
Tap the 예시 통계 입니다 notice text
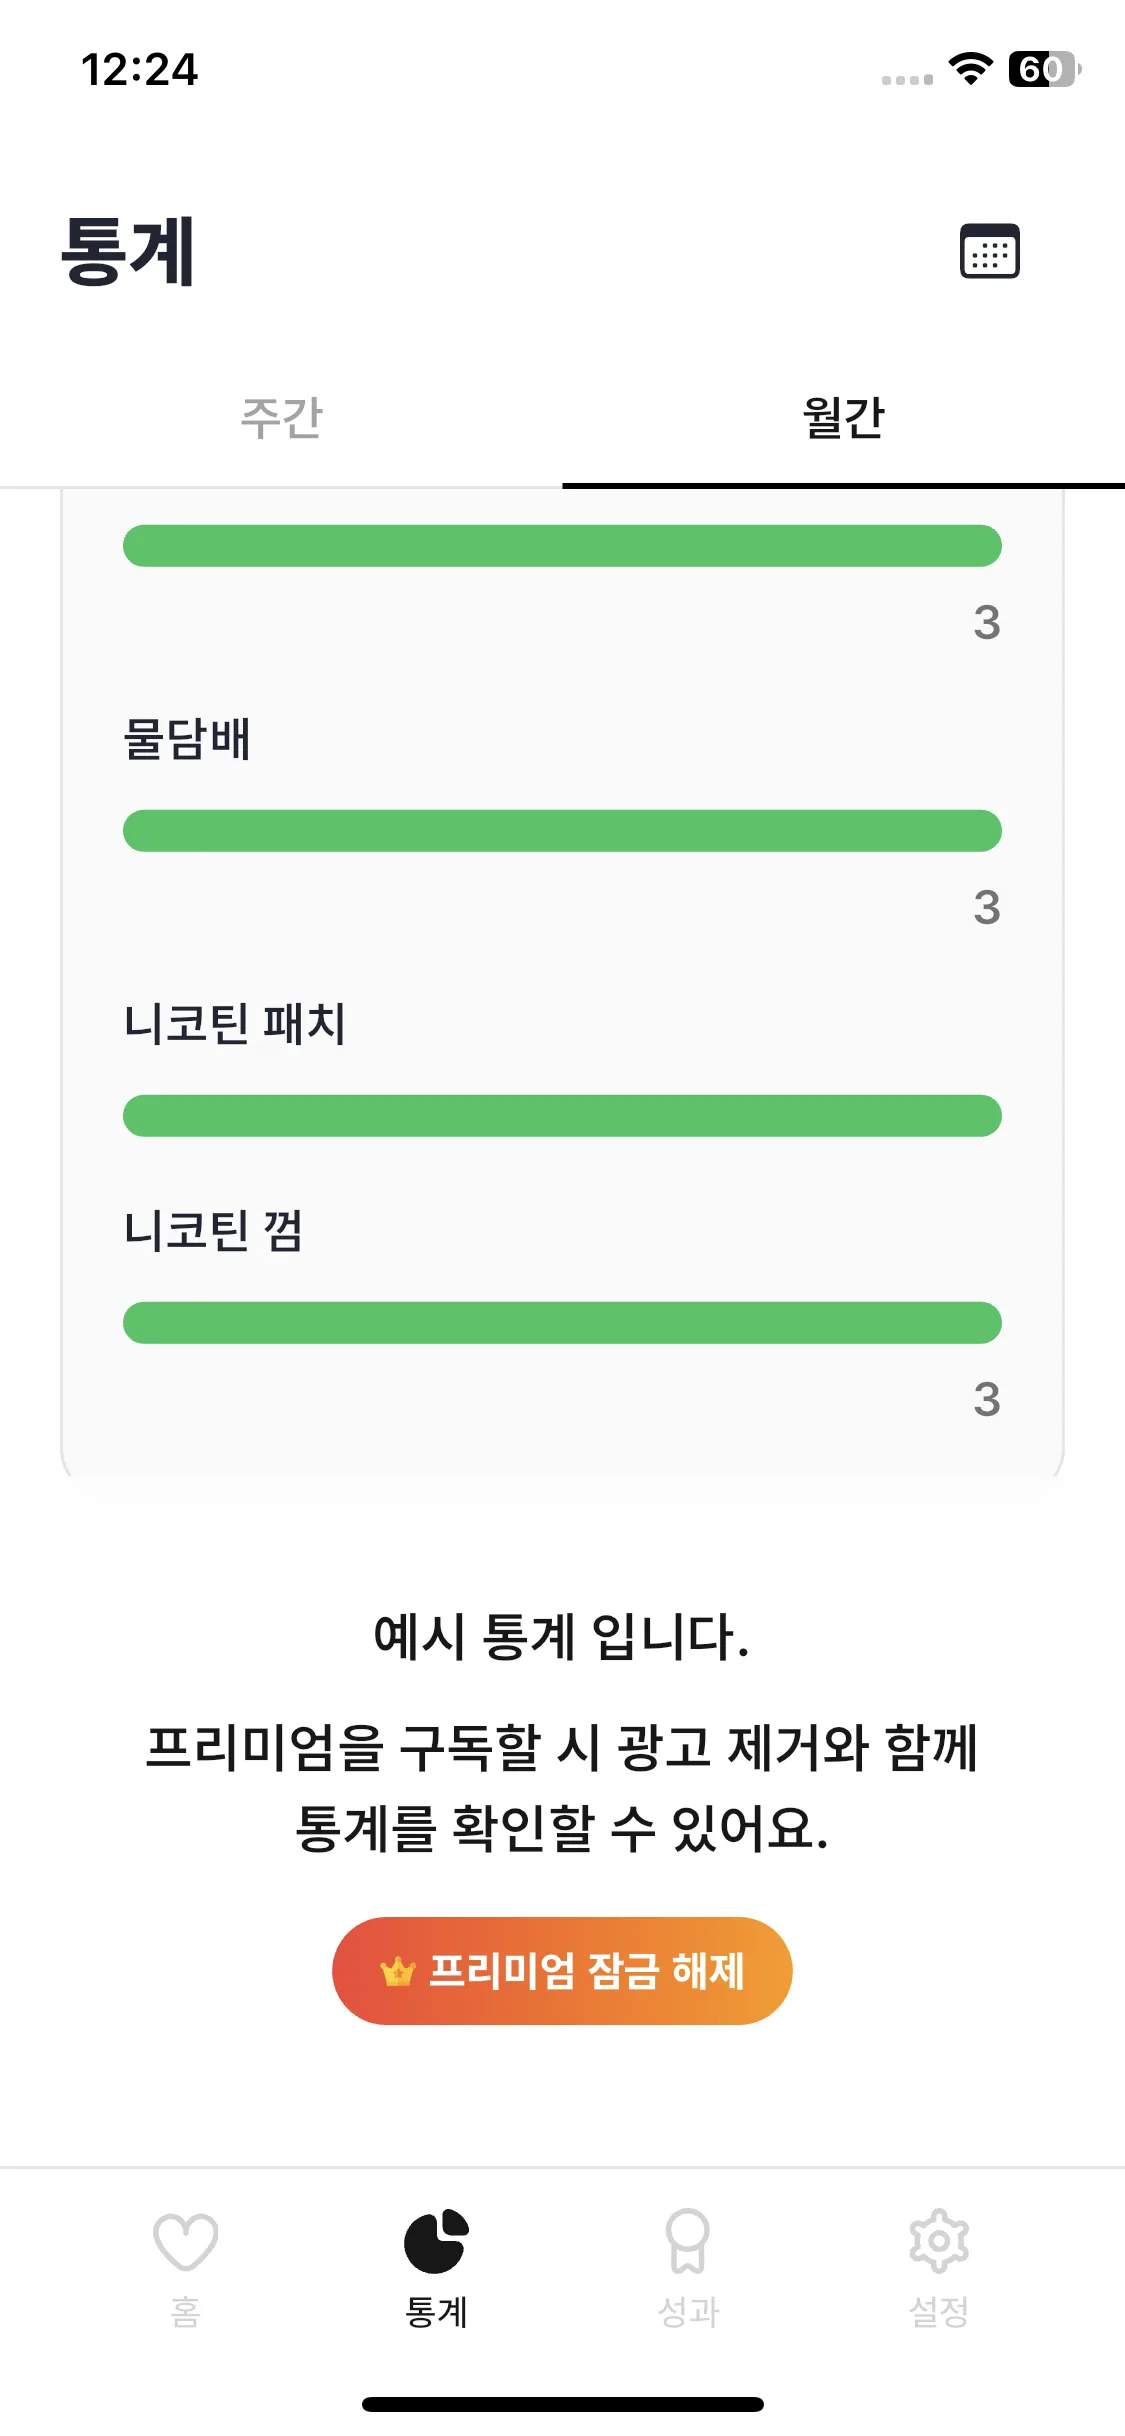point(561,1637)
